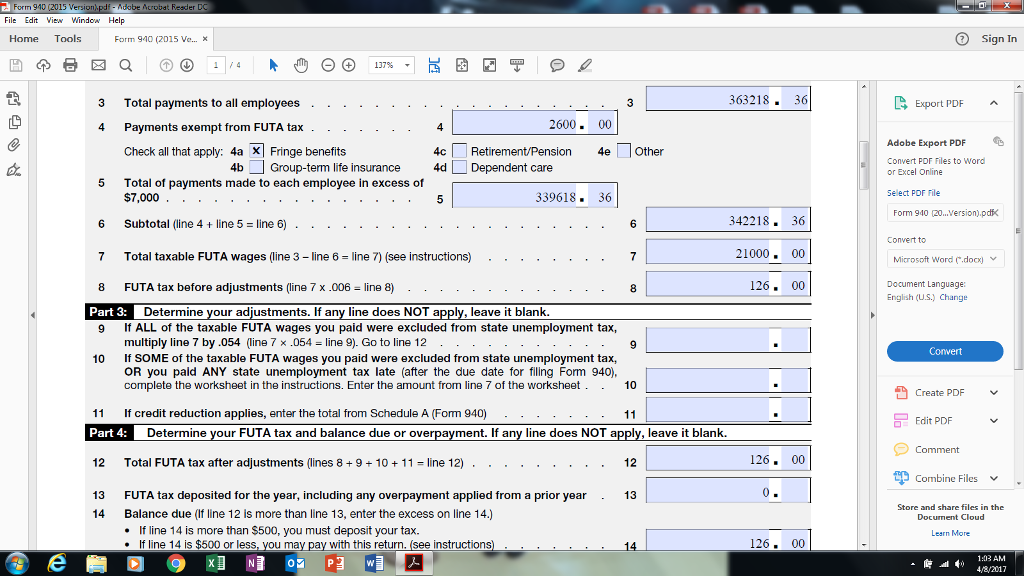
Task: Check the 4d Dependent care box
Action: (x=459, y=167)
